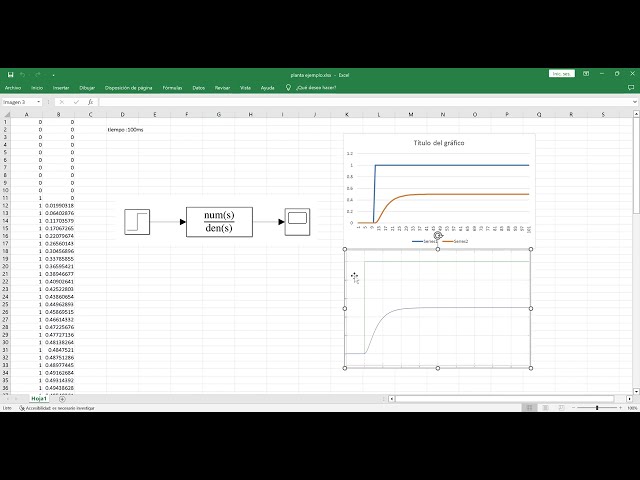Image resolution: width=640 pixels, height=480 pixels.
Task: Switch to the Fórmulas tab
Action: (x=172, y=88)
